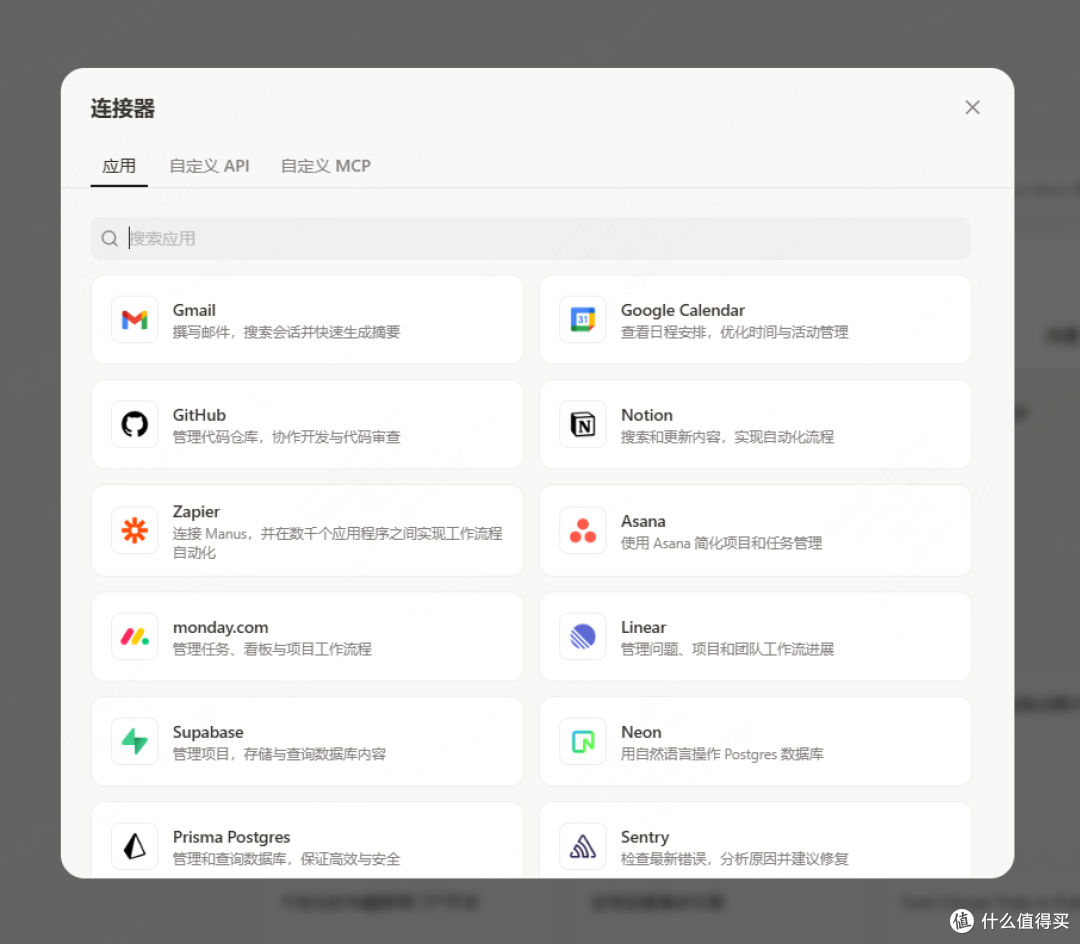Click the Linear logo icon
This screenshot has height=944, width=1080.
[583, 637]
